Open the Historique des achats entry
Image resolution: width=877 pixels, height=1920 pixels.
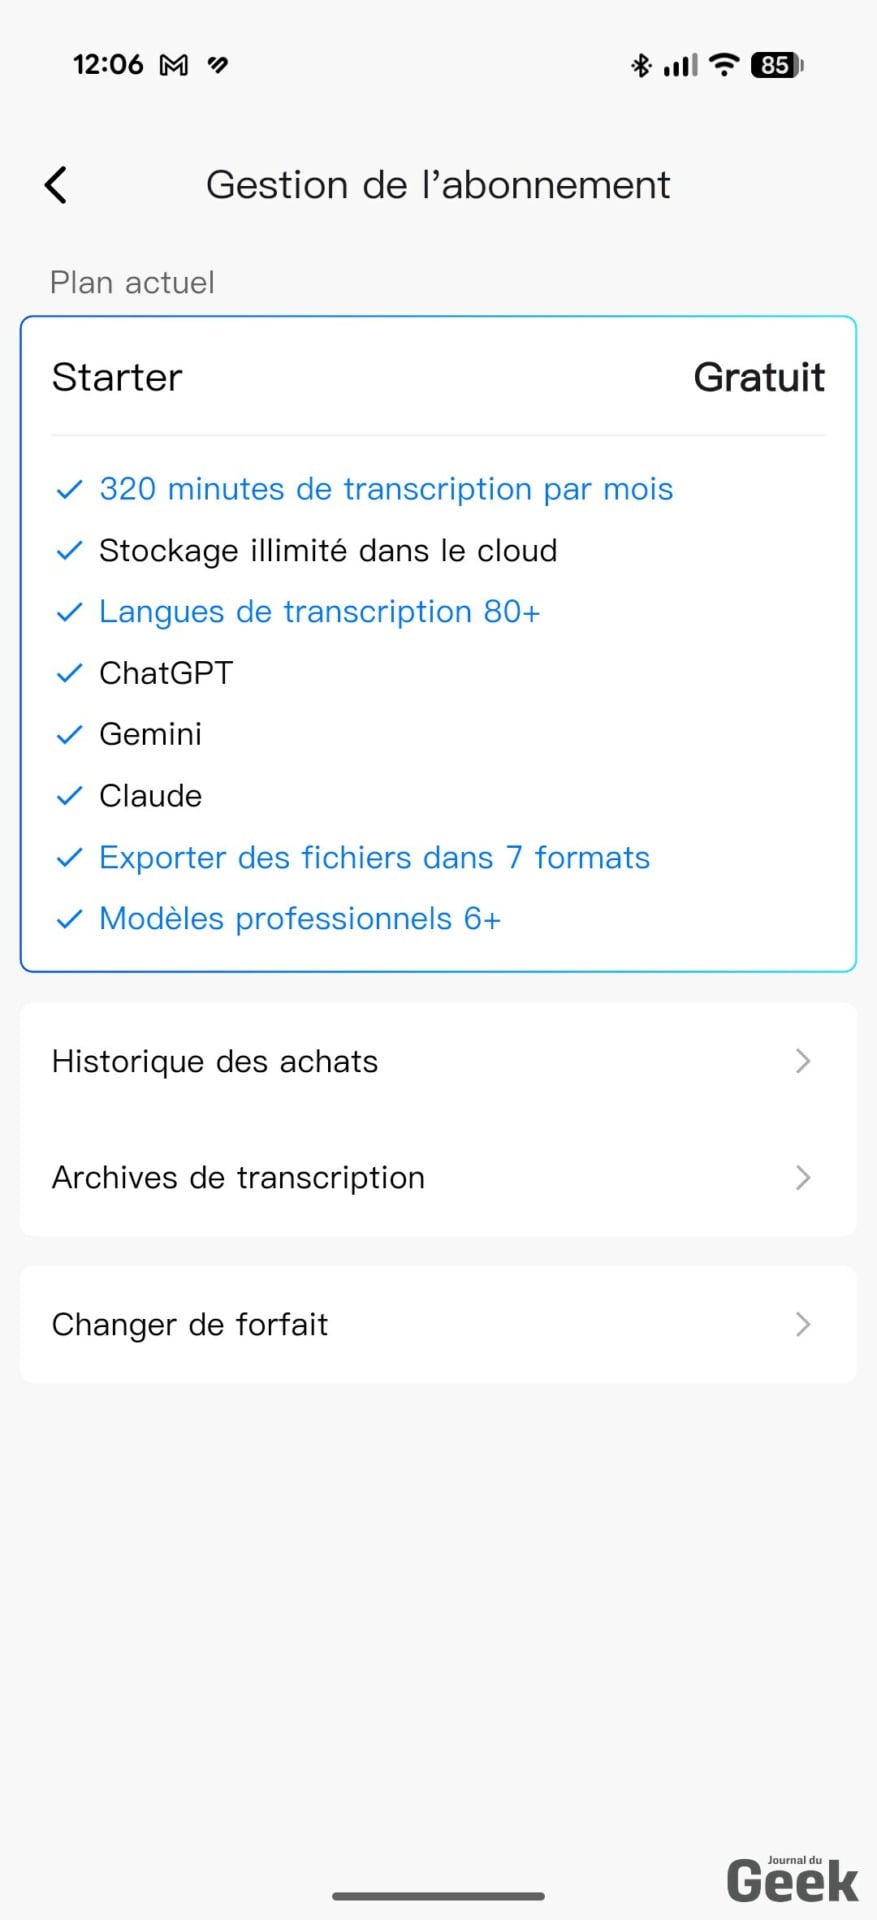[215, 1061]
